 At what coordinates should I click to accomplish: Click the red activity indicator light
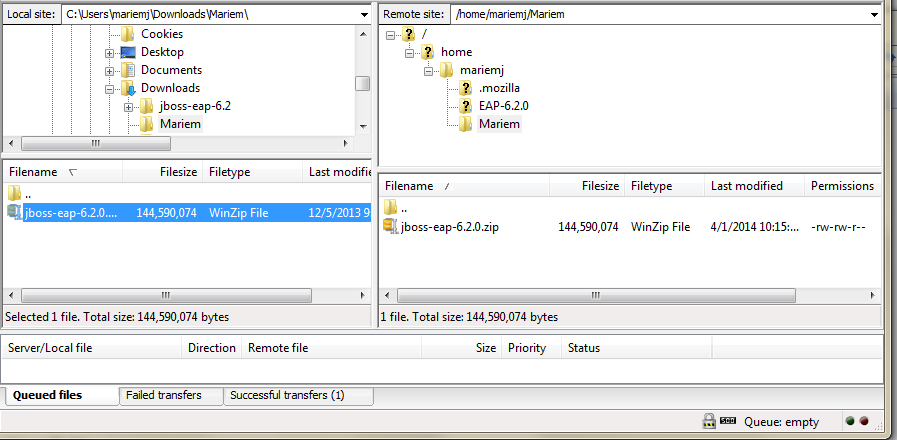[864, 421]
